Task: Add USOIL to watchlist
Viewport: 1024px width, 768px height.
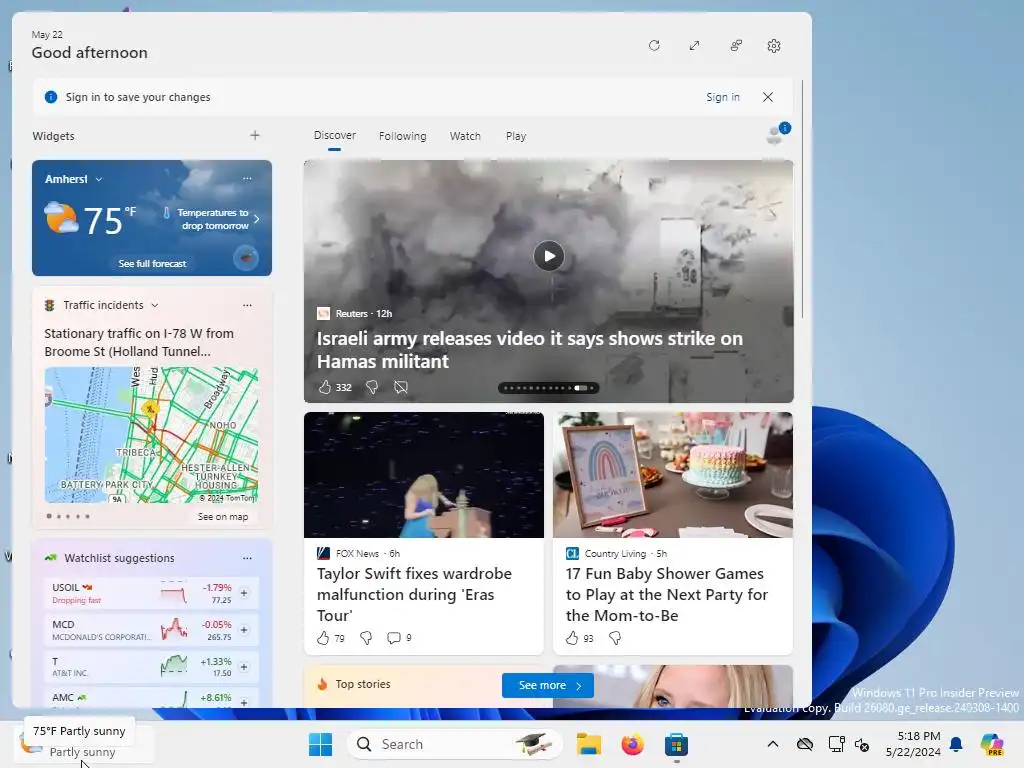Action: point(244,593)
